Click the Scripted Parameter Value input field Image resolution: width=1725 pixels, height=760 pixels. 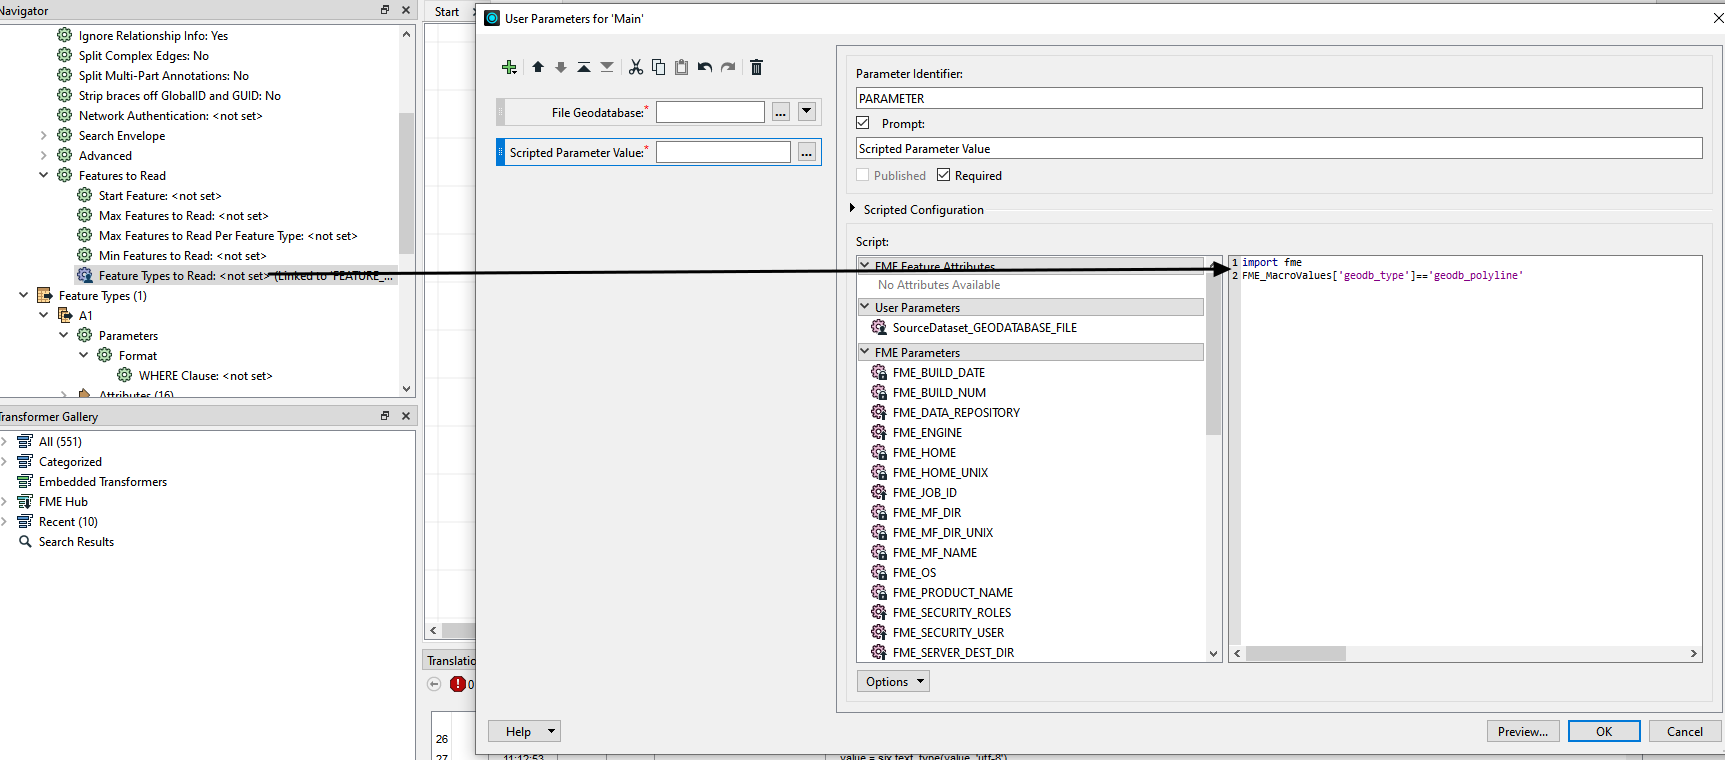tap(723, 152)
